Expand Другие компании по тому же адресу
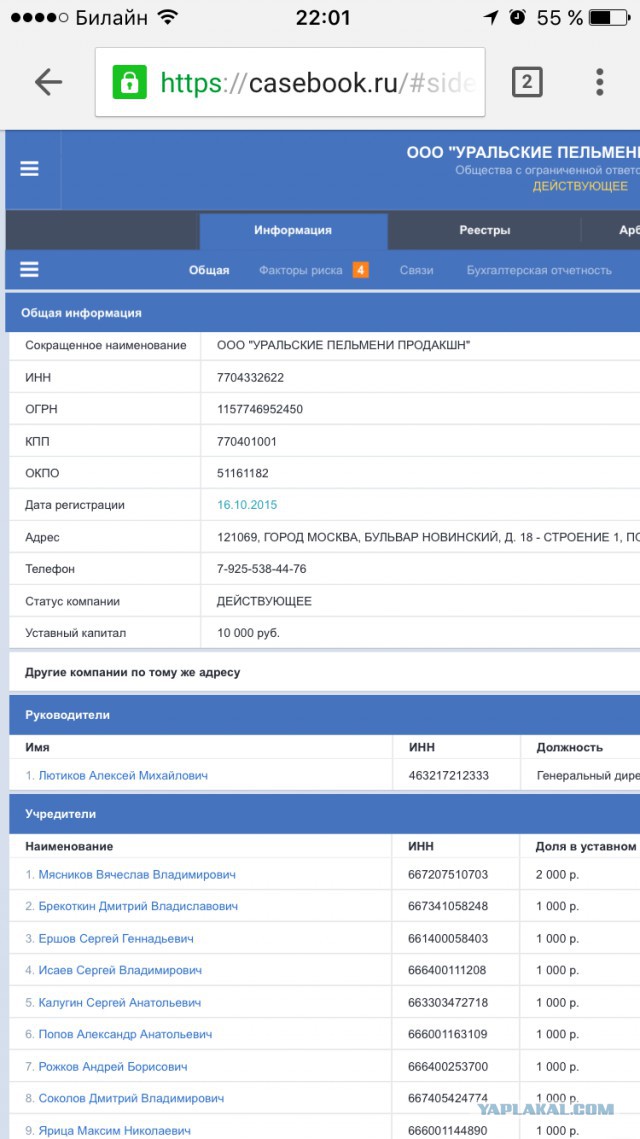Screen dimensions: 640x1139 (x=132, y=673)
